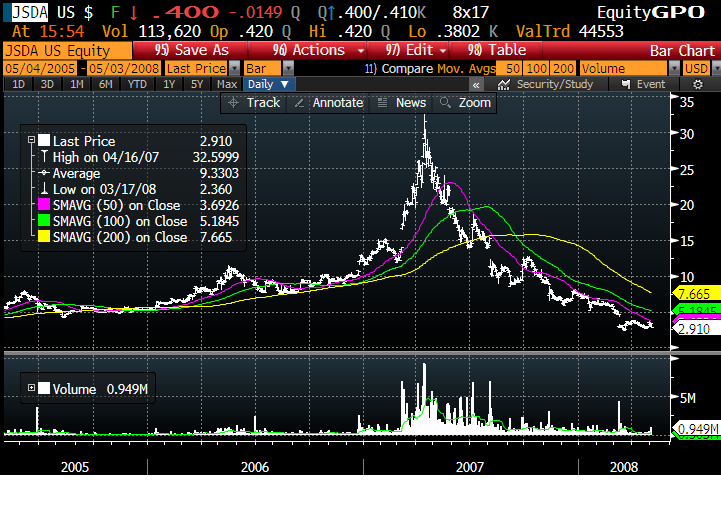Open the Daily periodicity dropdown

[x=268, y=85]
